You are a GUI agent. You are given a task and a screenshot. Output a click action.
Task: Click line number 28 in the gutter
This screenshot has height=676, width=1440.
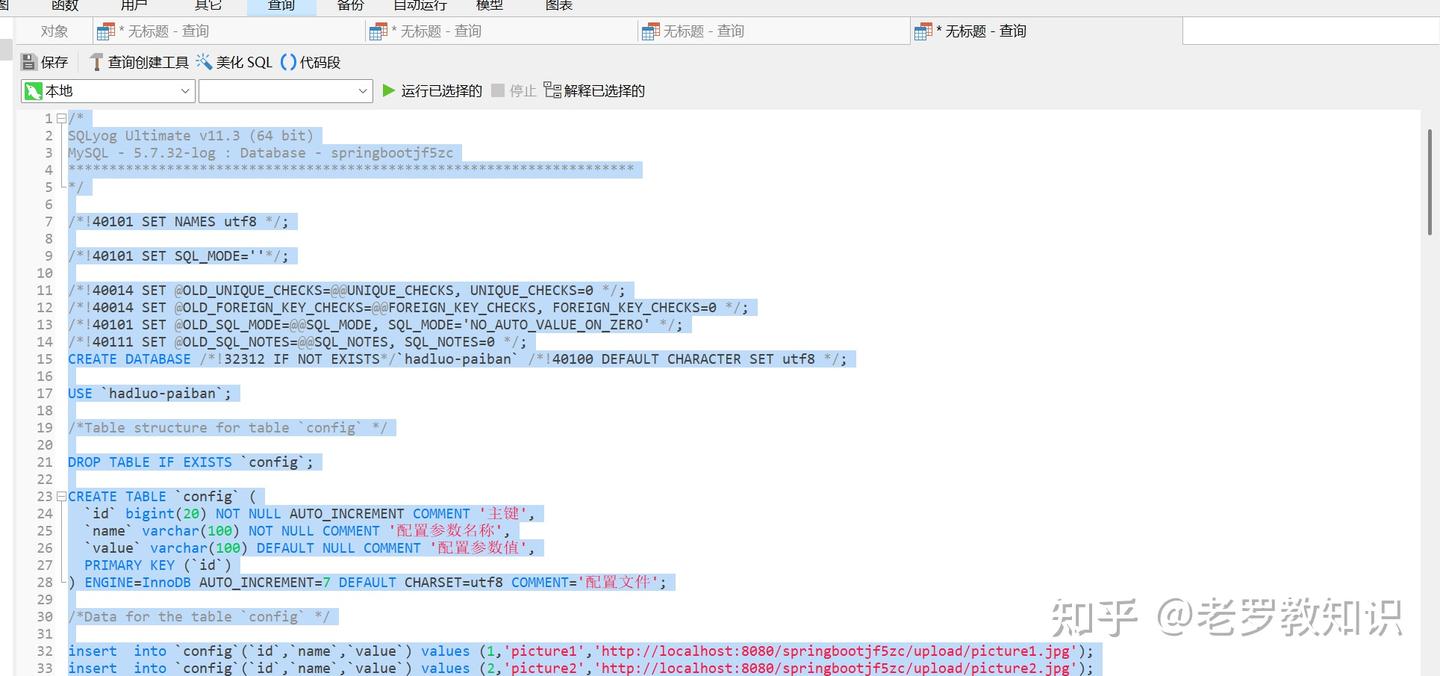point(44,581)
